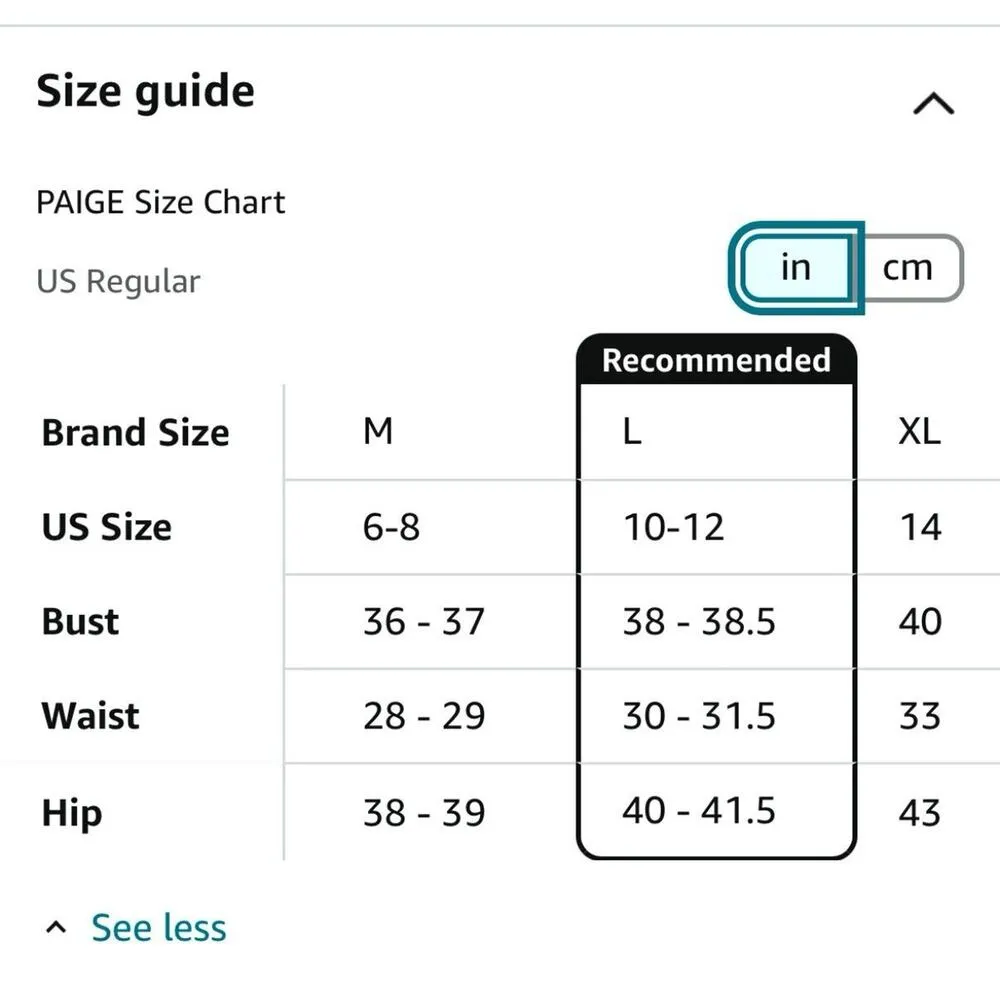Switch units to inches
Screen dimensions: 1000x1000
pyautogui.click(x=795, y=267)
